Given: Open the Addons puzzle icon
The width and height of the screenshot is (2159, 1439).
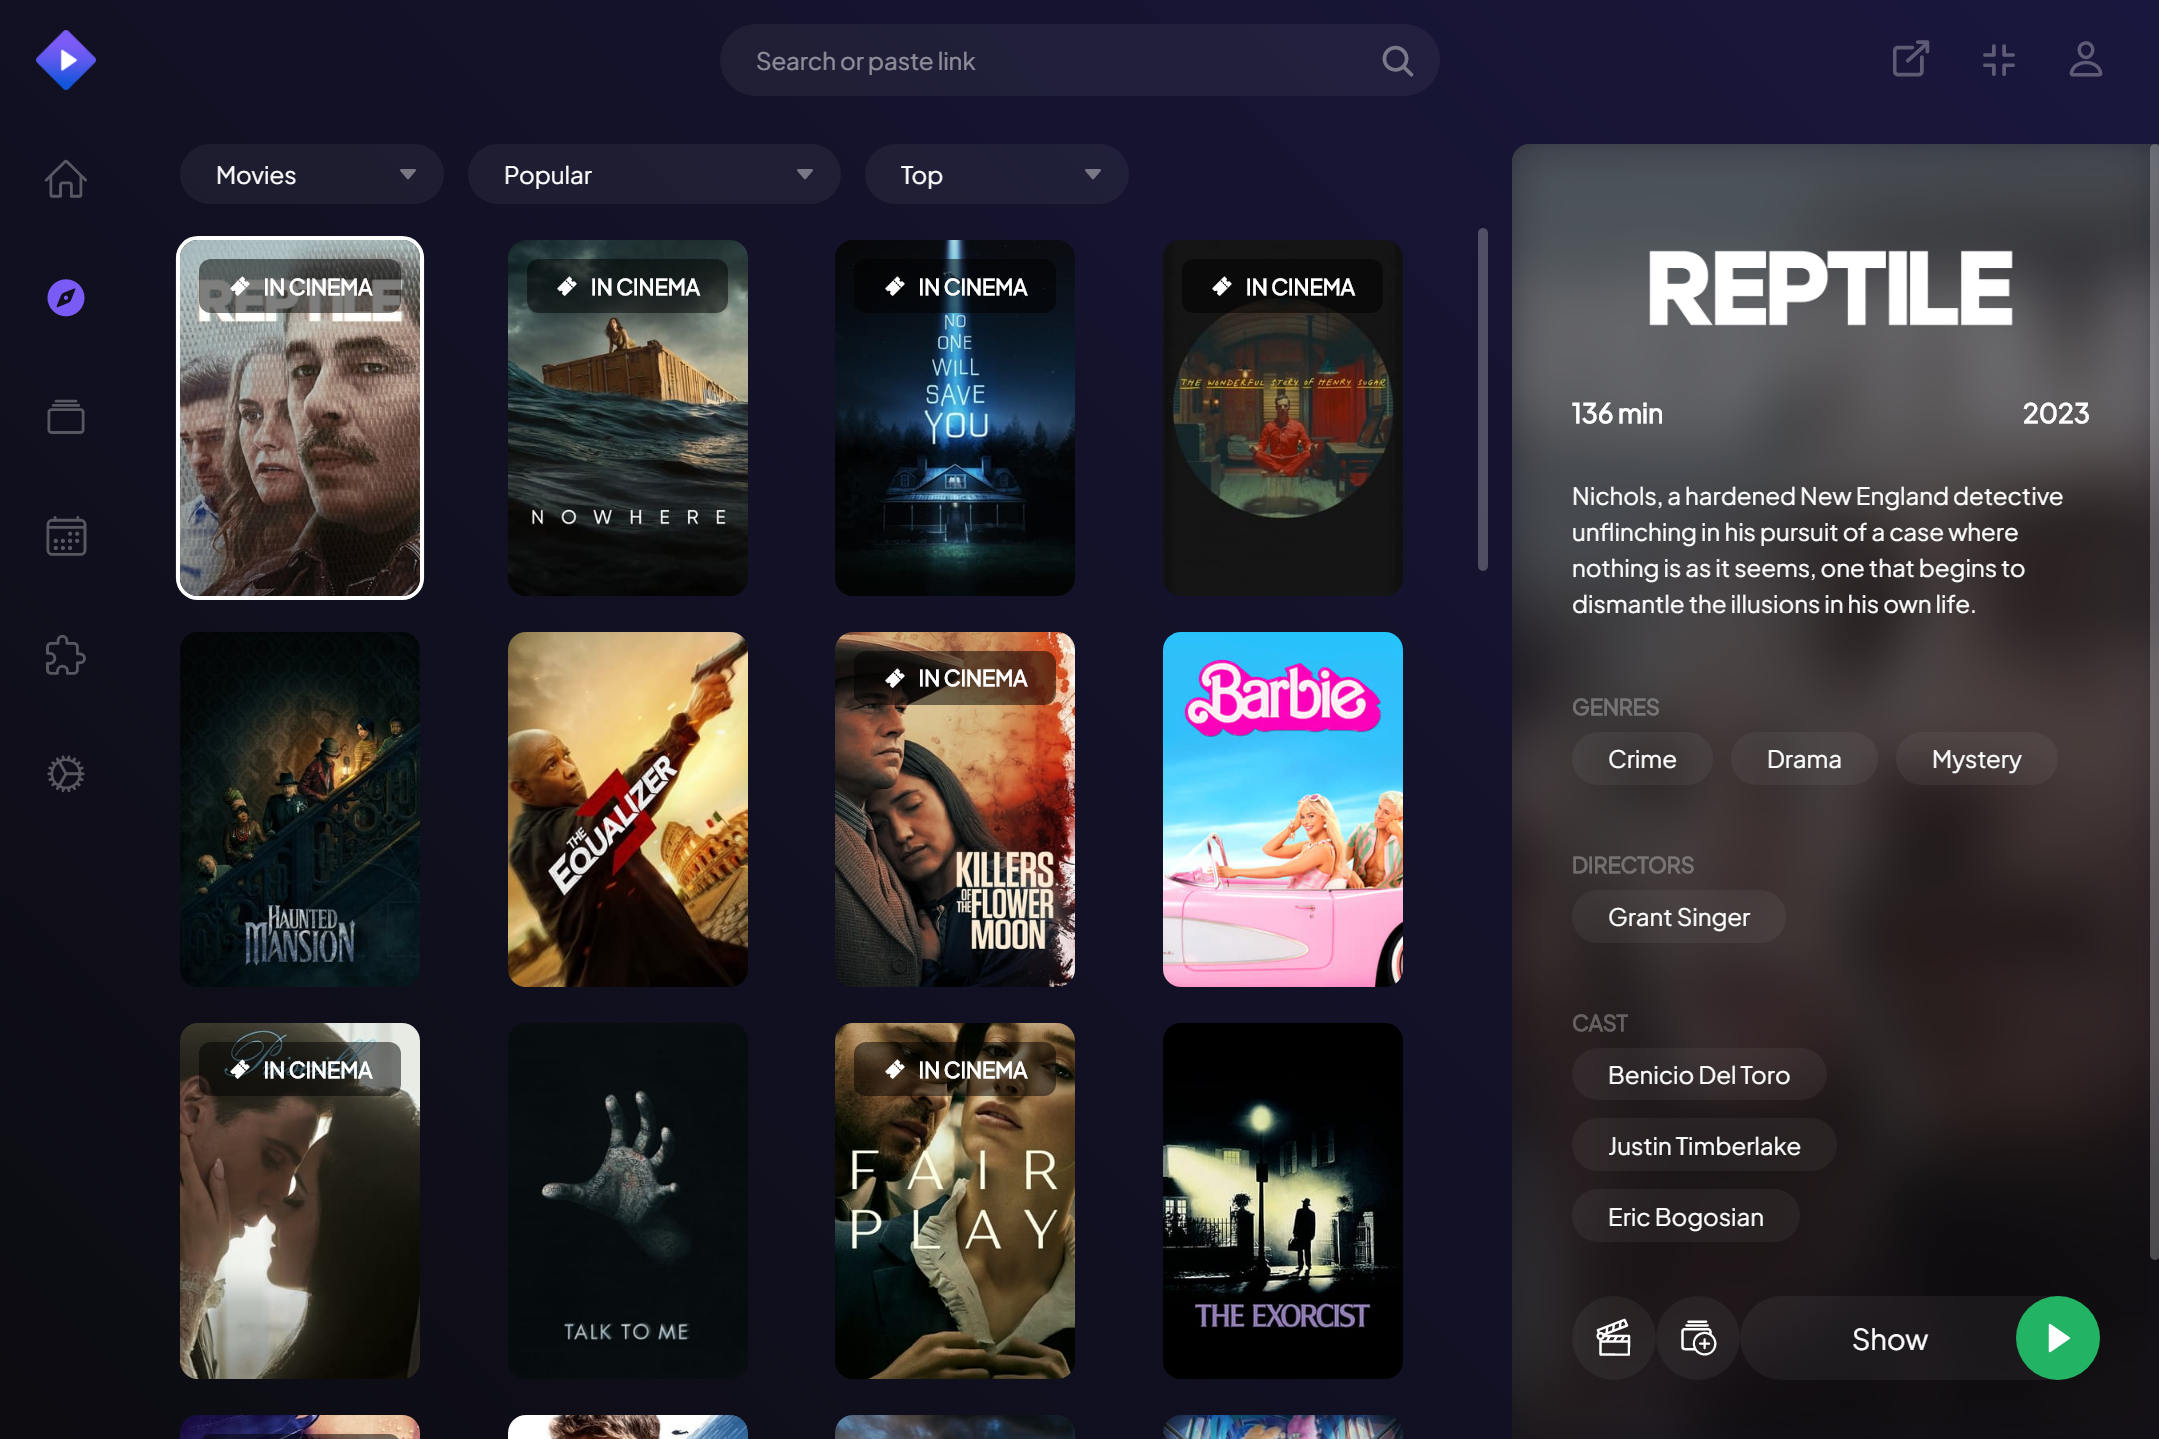Looking at the screenshot, I should coord(66,656).
